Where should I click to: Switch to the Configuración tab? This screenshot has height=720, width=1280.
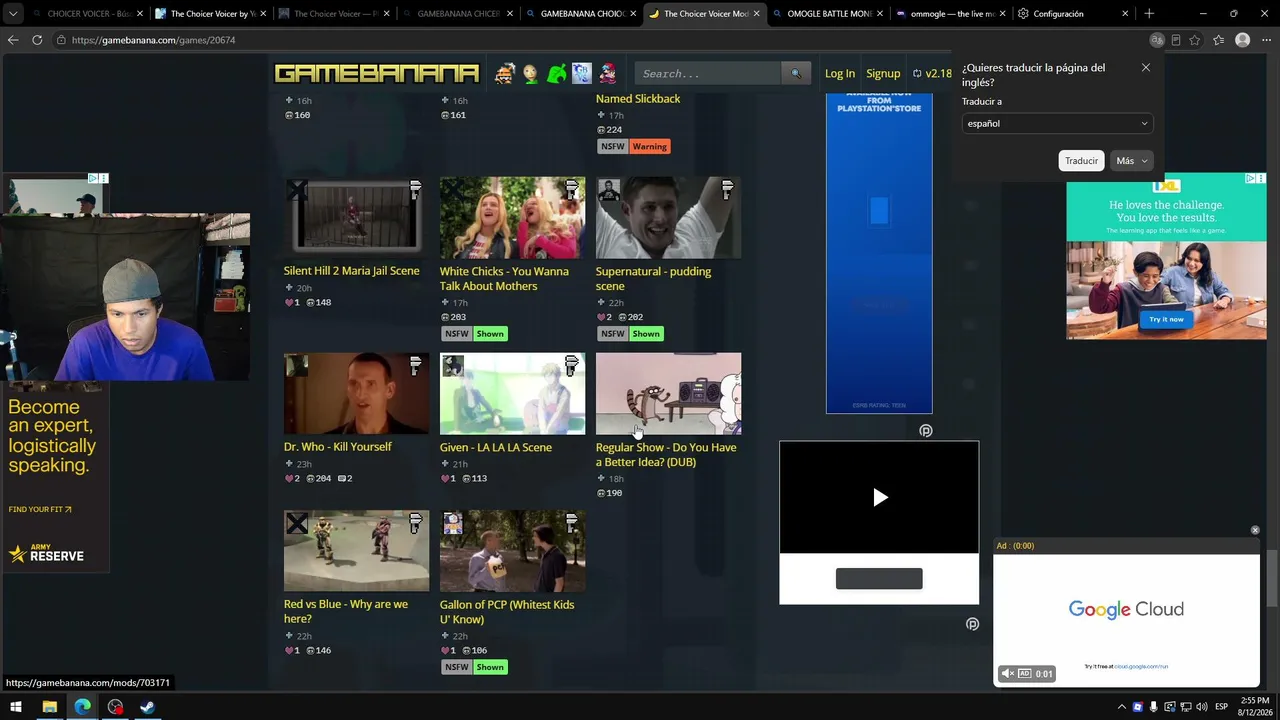tap(1074, 14)
